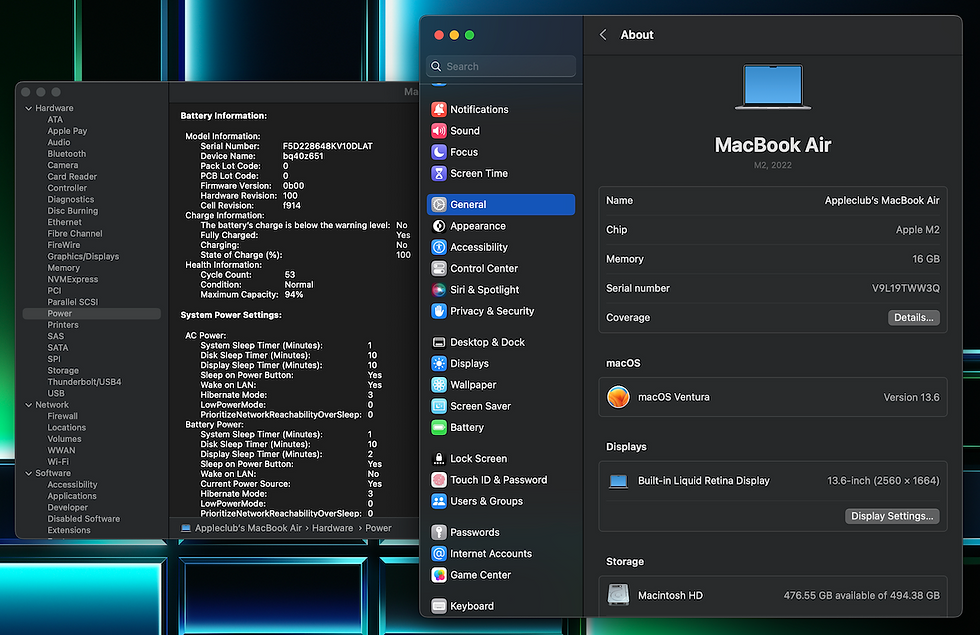The width and height of the screenshot is (980, 635).
Task: Select Thunderbolt/USB4 in Hardware list
Action: (84, 382)
